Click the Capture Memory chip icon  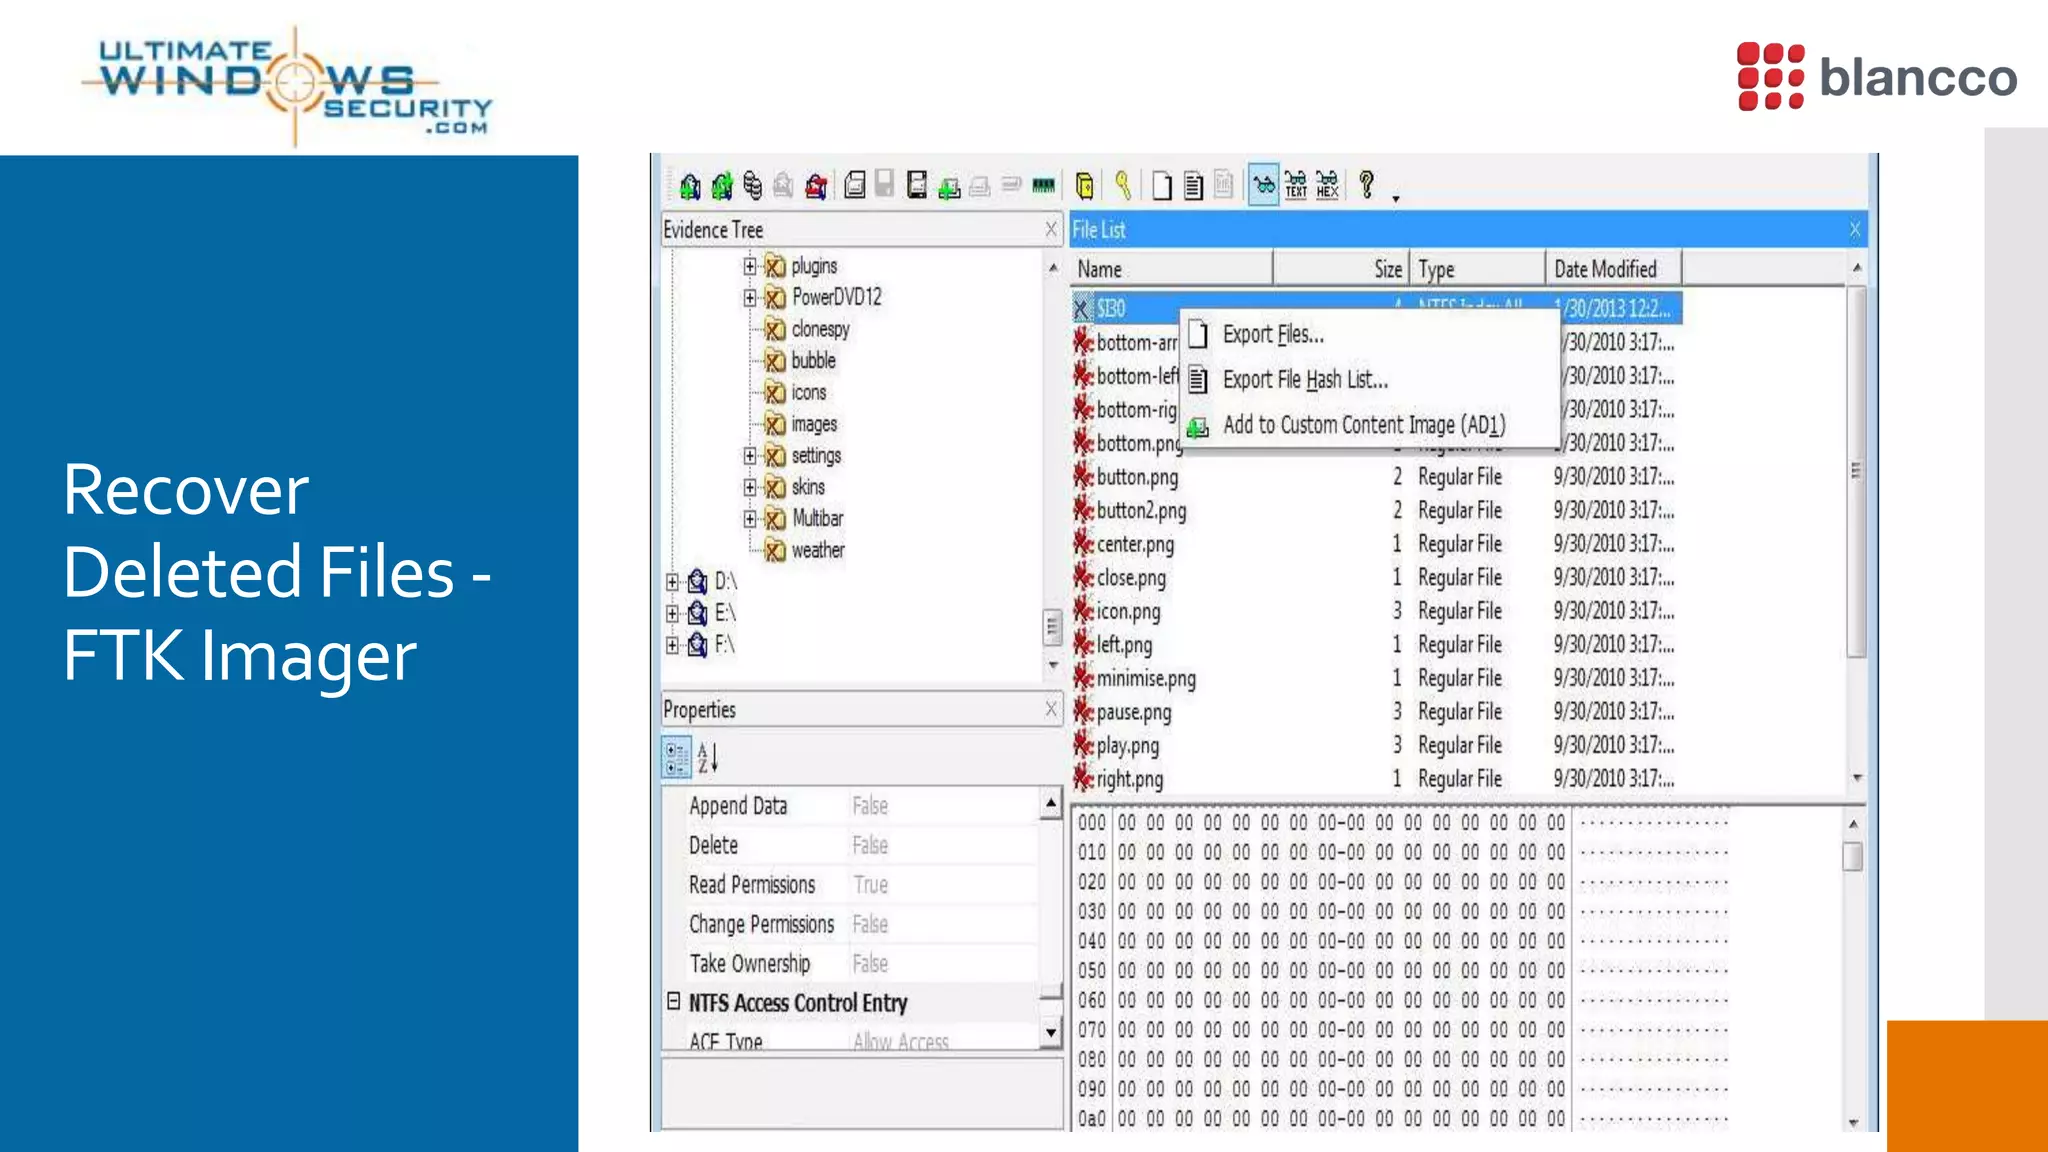pyautogui.click(x=1043, y=185)
